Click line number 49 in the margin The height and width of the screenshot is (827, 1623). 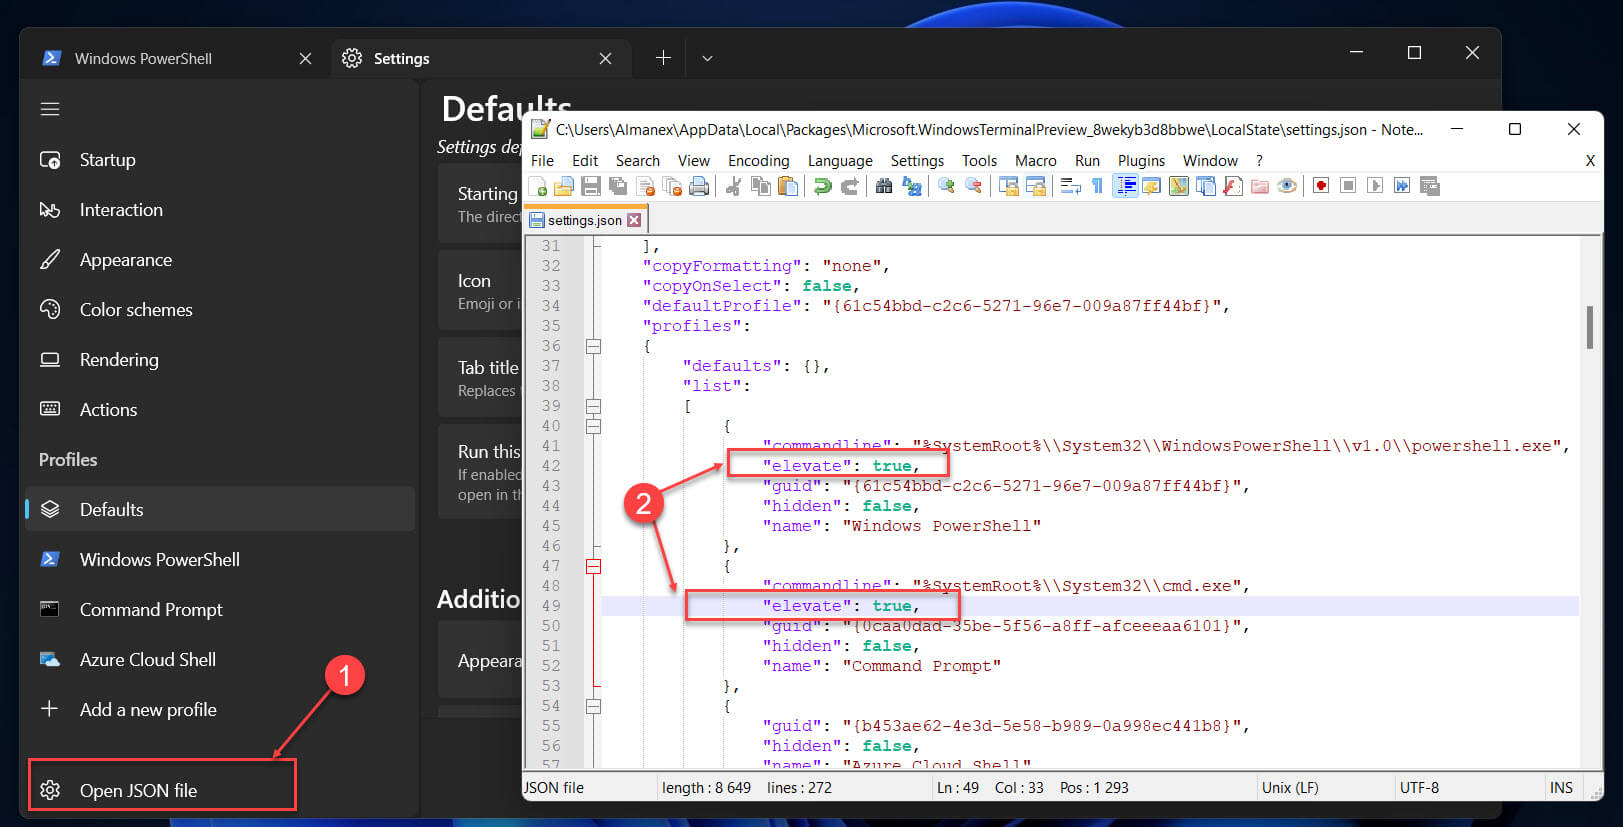click(x=551, y=606)
